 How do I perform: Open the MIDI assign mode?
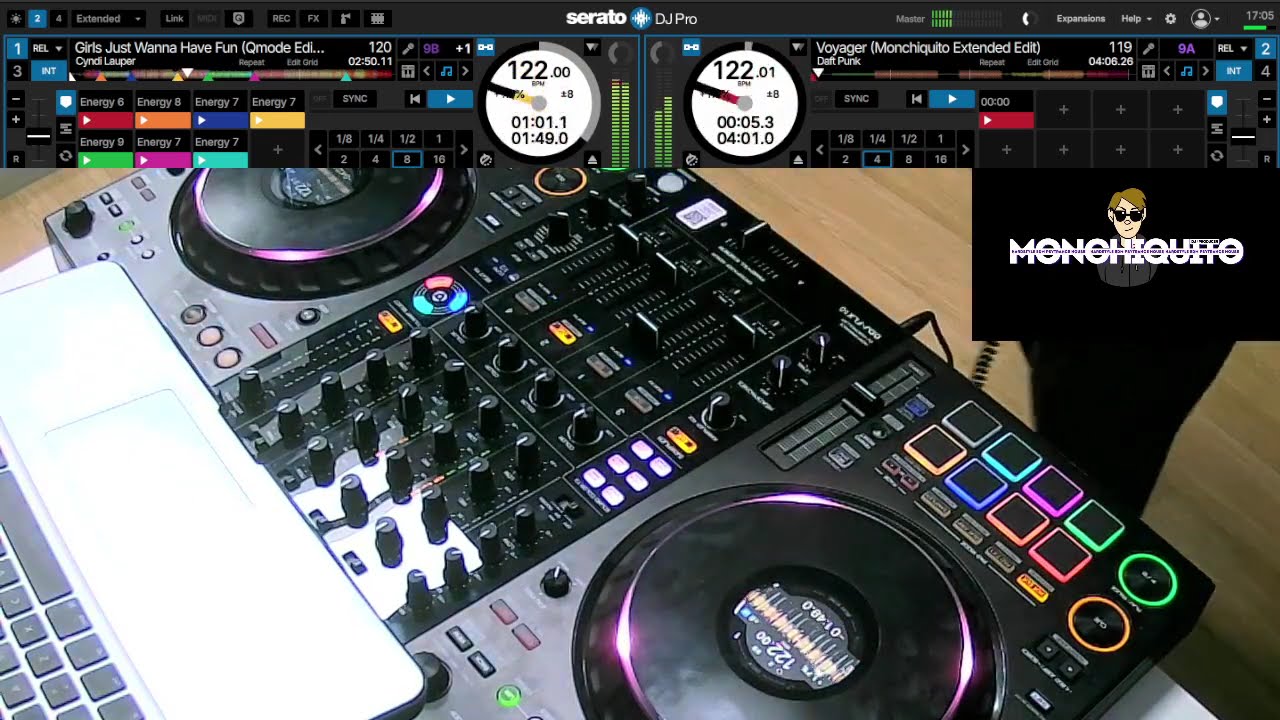[x=207, y=18]
